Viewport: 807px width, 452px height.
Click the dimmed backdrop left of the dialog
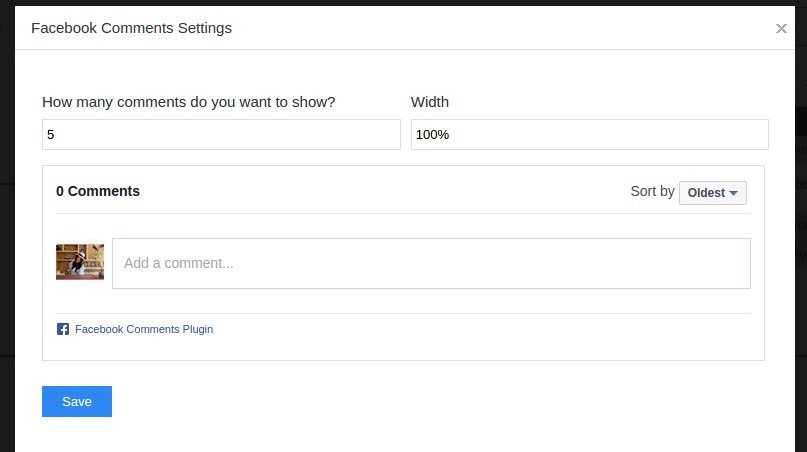click(x=6, y=250)
